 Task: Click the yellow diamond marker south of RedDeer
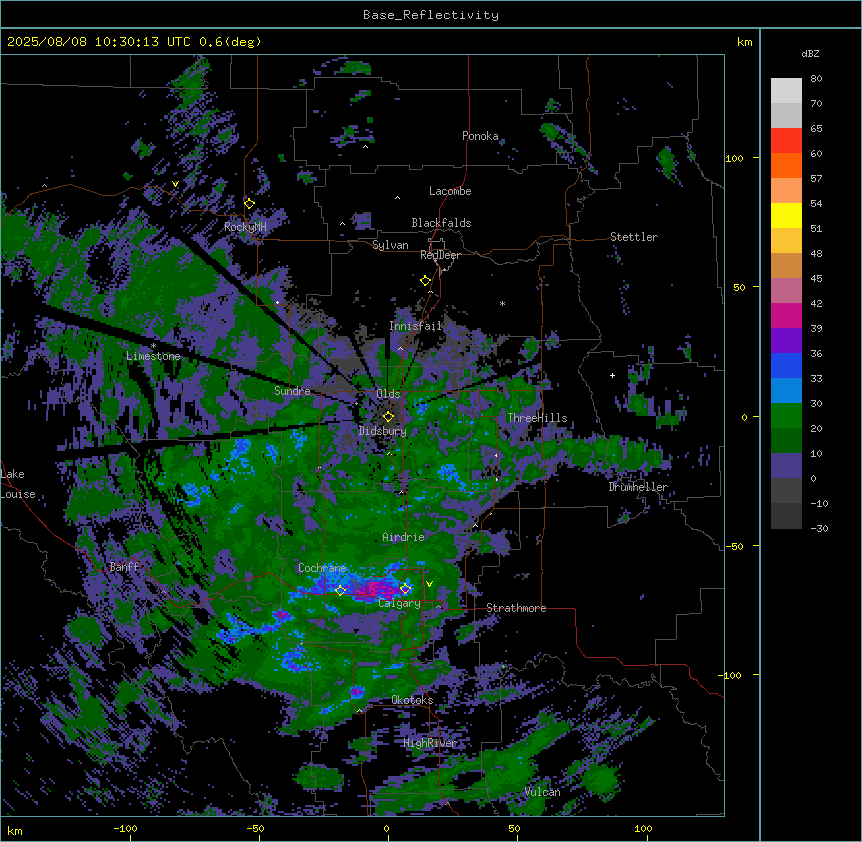(x=425, y=281)
